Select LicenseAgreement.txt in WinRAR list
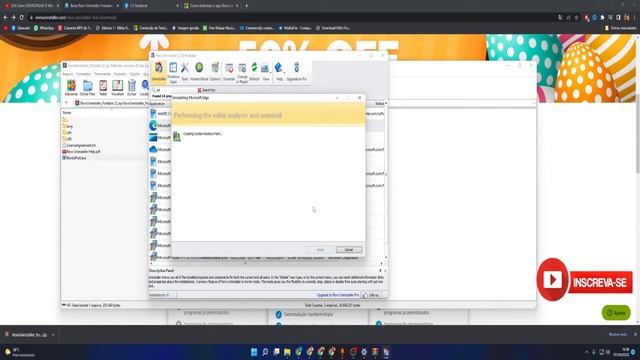The height and width of the screenshot is (360, 640). [79, 145]
